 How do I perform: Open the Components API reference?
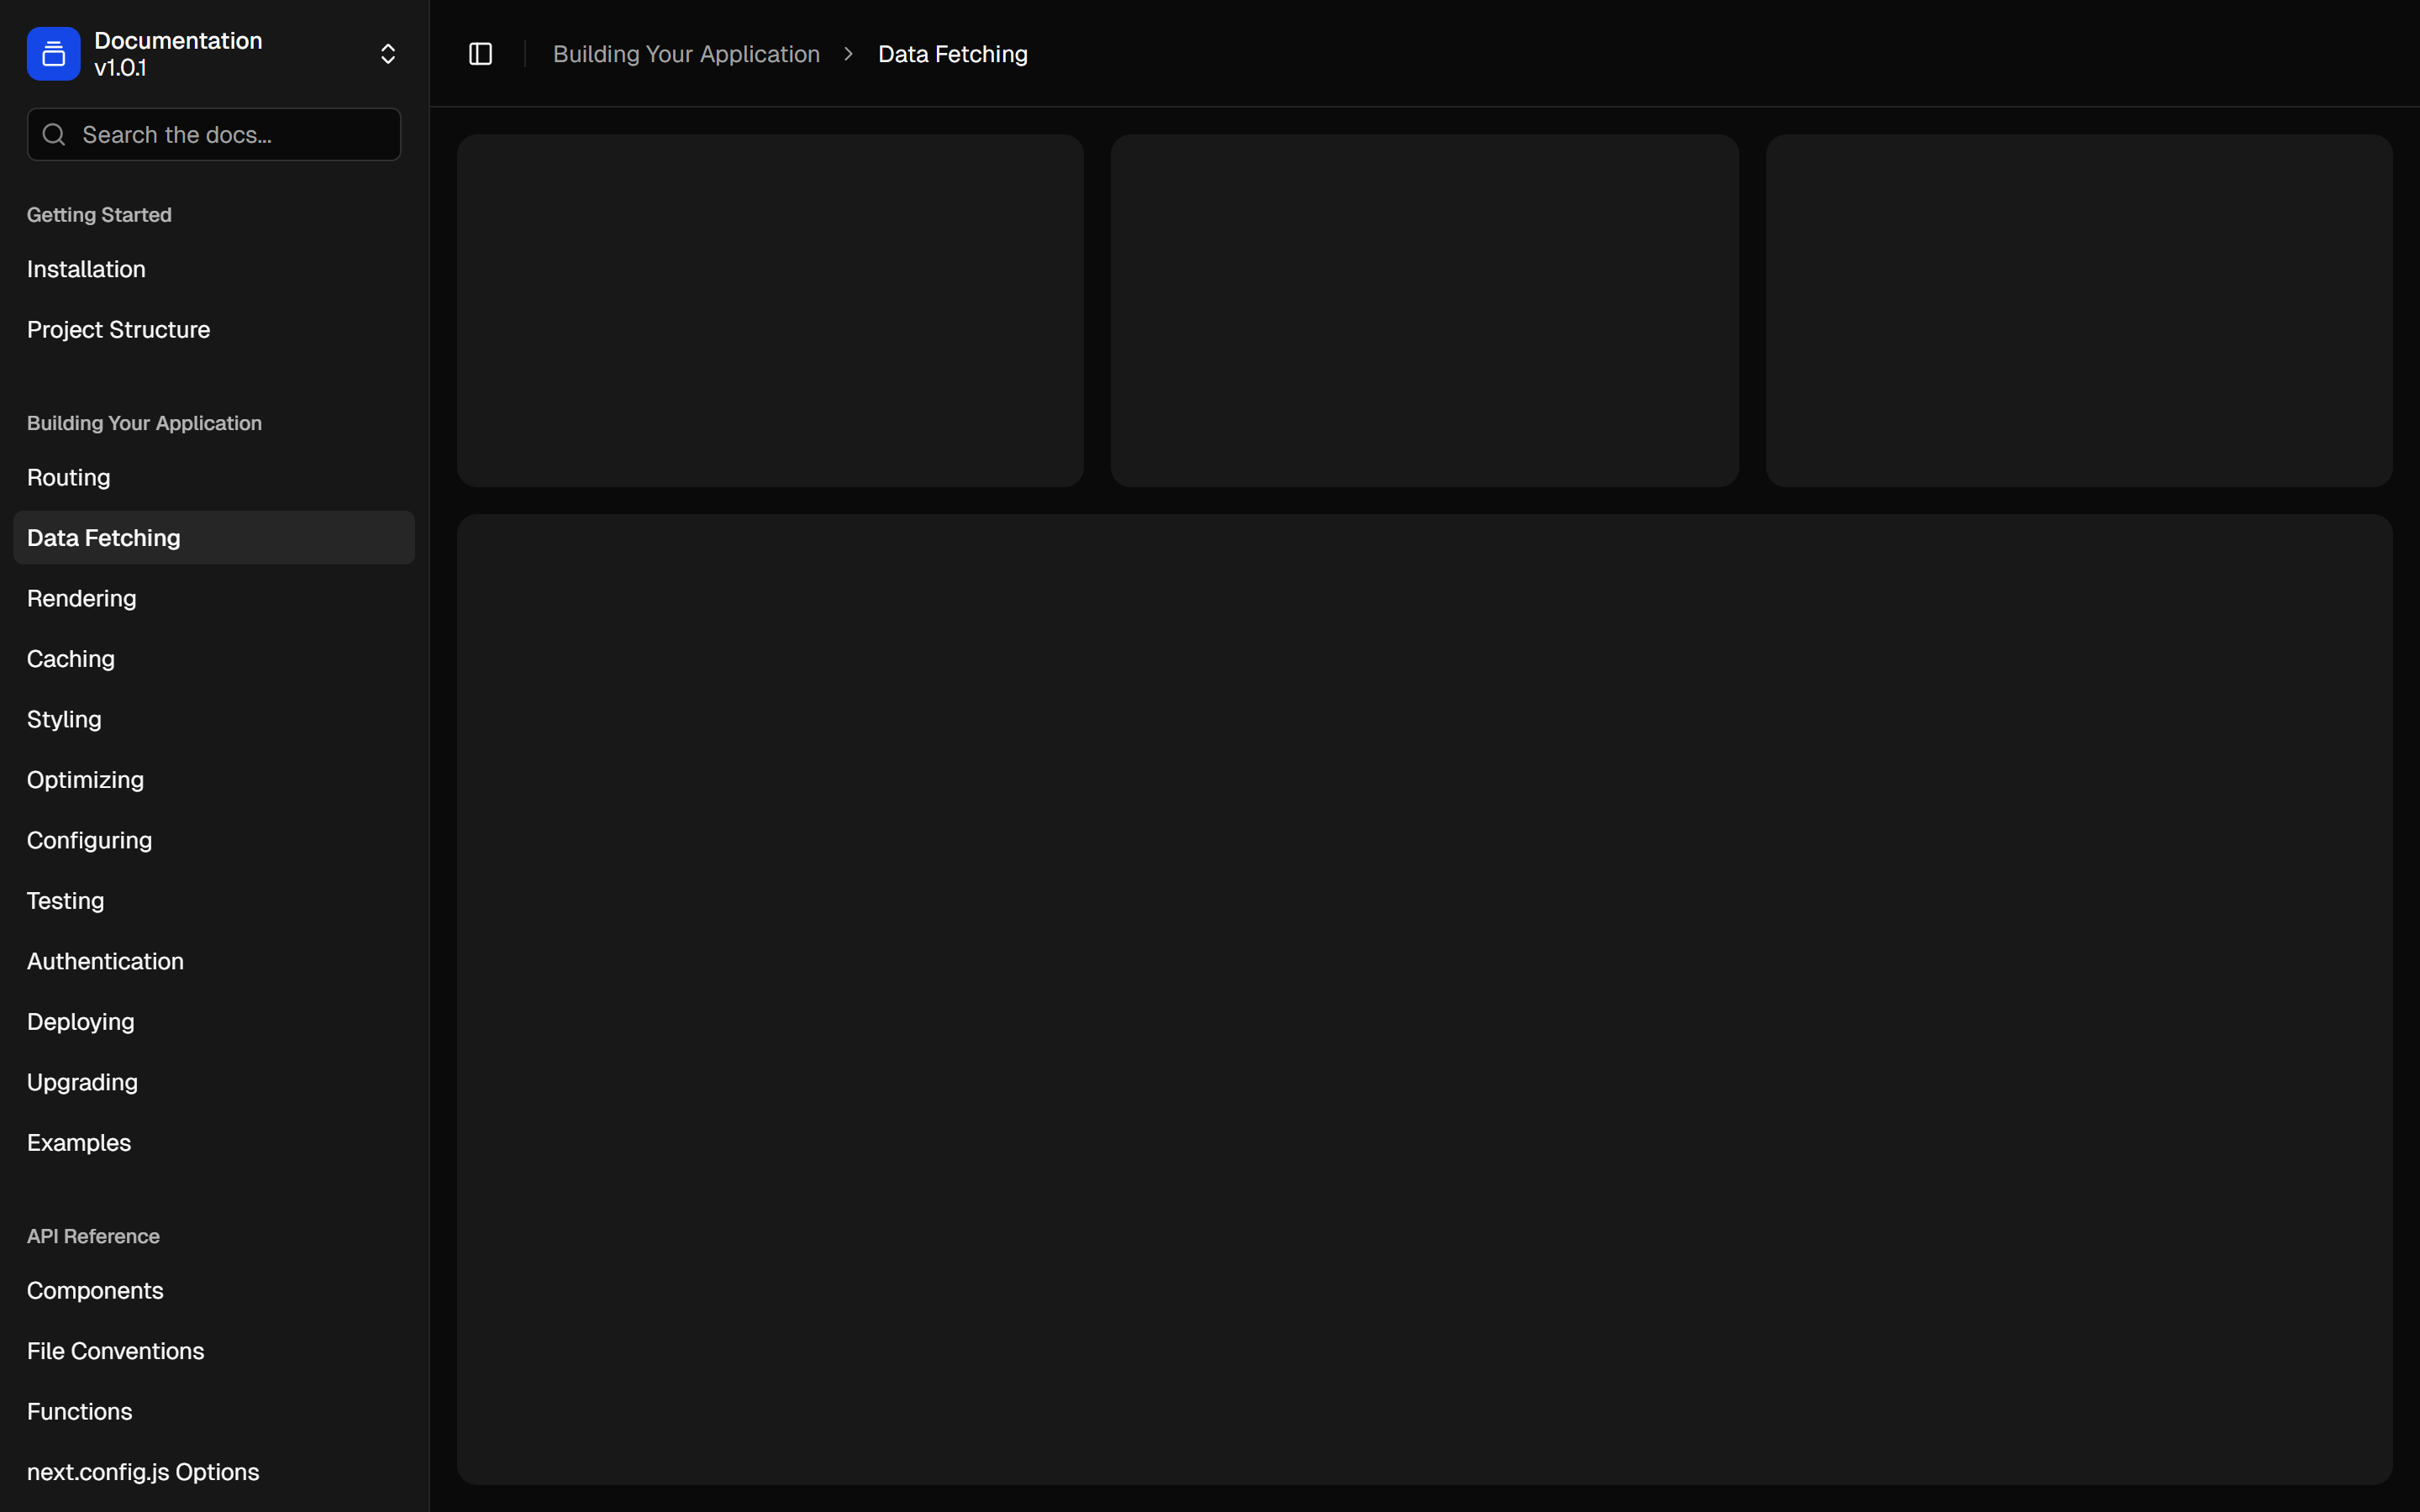click(x=95, y=1291)
